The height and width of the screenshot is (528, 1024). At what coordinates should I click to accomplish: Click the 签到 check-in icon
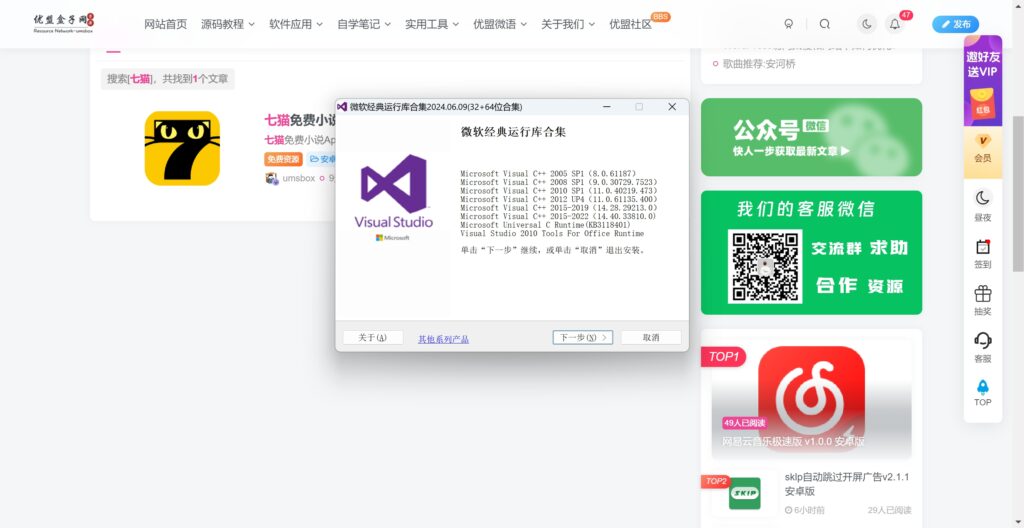[983, 254]
